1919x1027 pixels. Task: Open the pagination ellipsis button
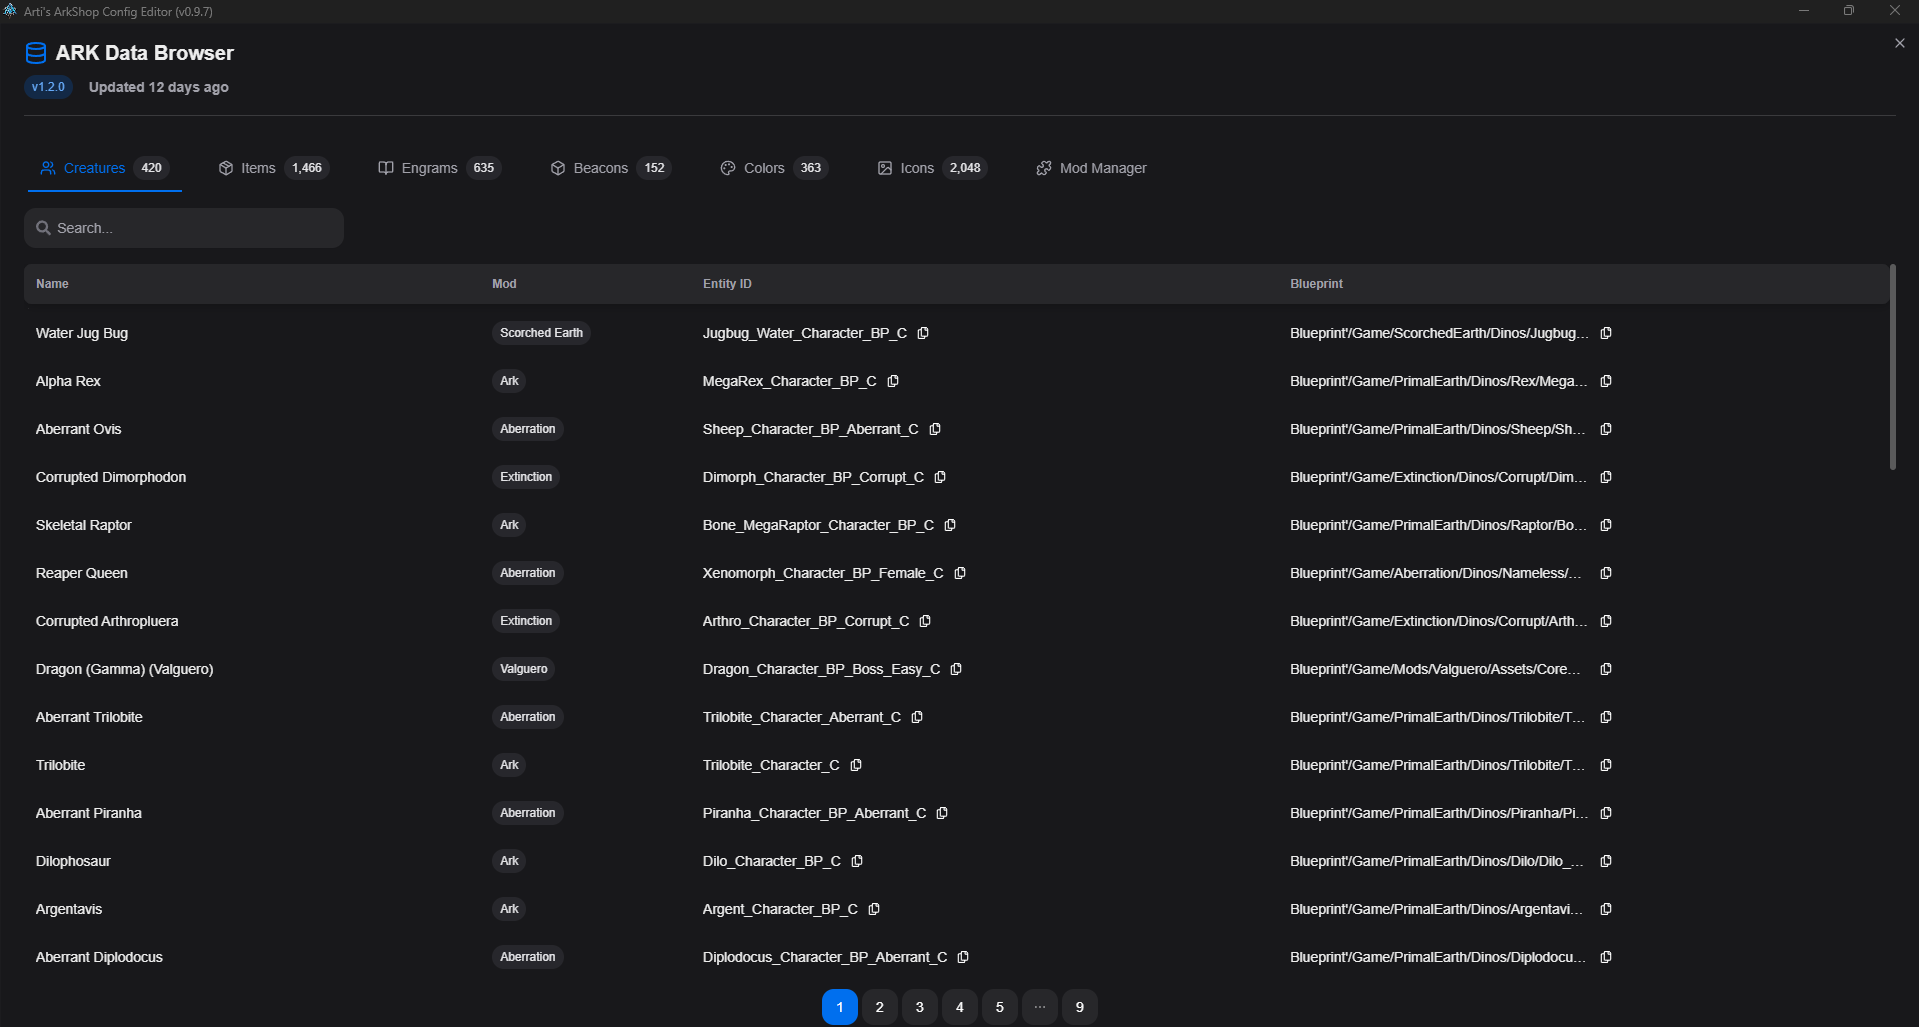click(1040, 1007)
